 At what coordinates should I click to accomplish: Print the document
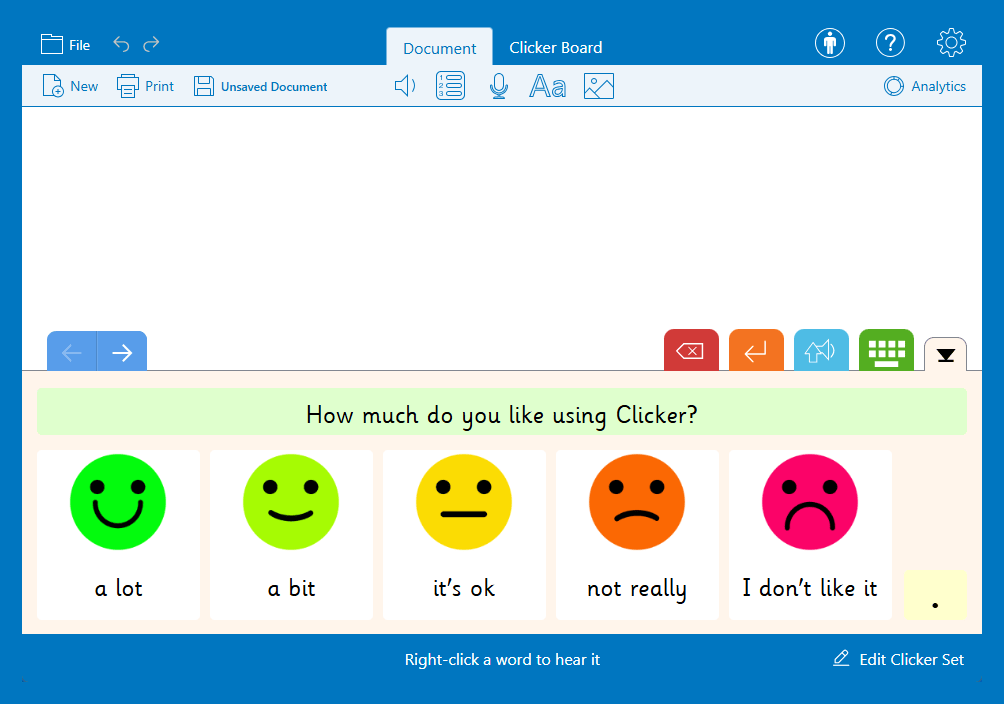[145, 86]
